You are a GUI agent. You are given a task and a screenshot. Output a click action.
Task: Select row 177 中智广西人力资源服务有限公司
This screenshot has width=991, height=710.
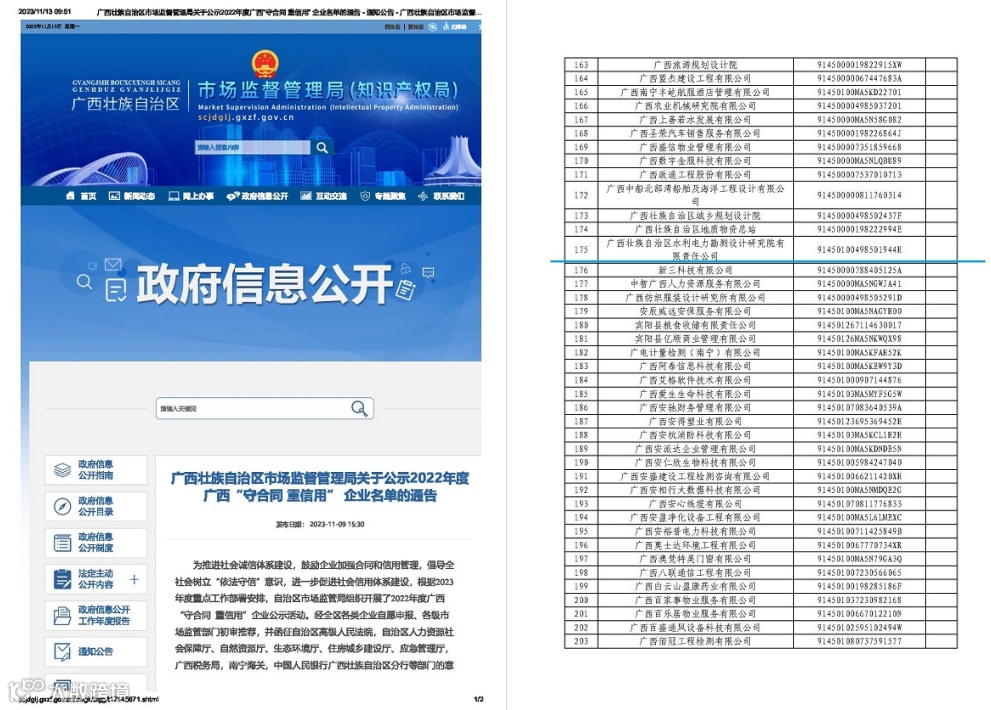(760, 284)
